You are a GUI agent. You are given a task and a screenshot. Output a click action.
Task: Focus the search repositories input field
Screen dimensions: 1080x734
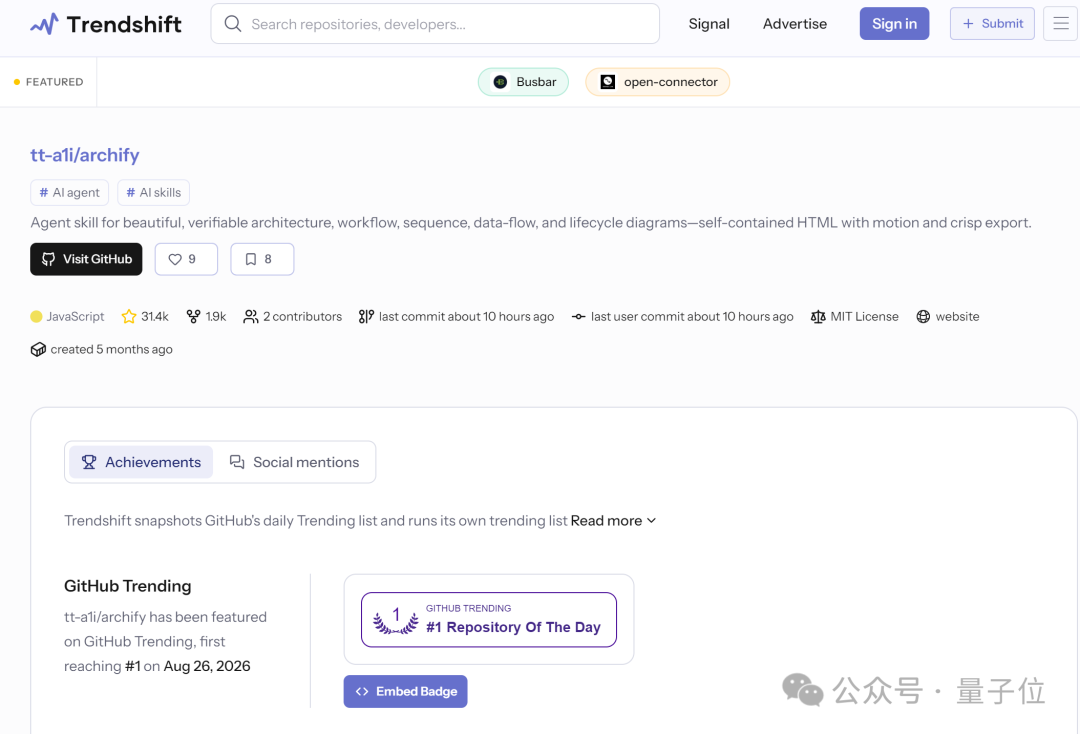pyautogui.click(x=435, y=24)
